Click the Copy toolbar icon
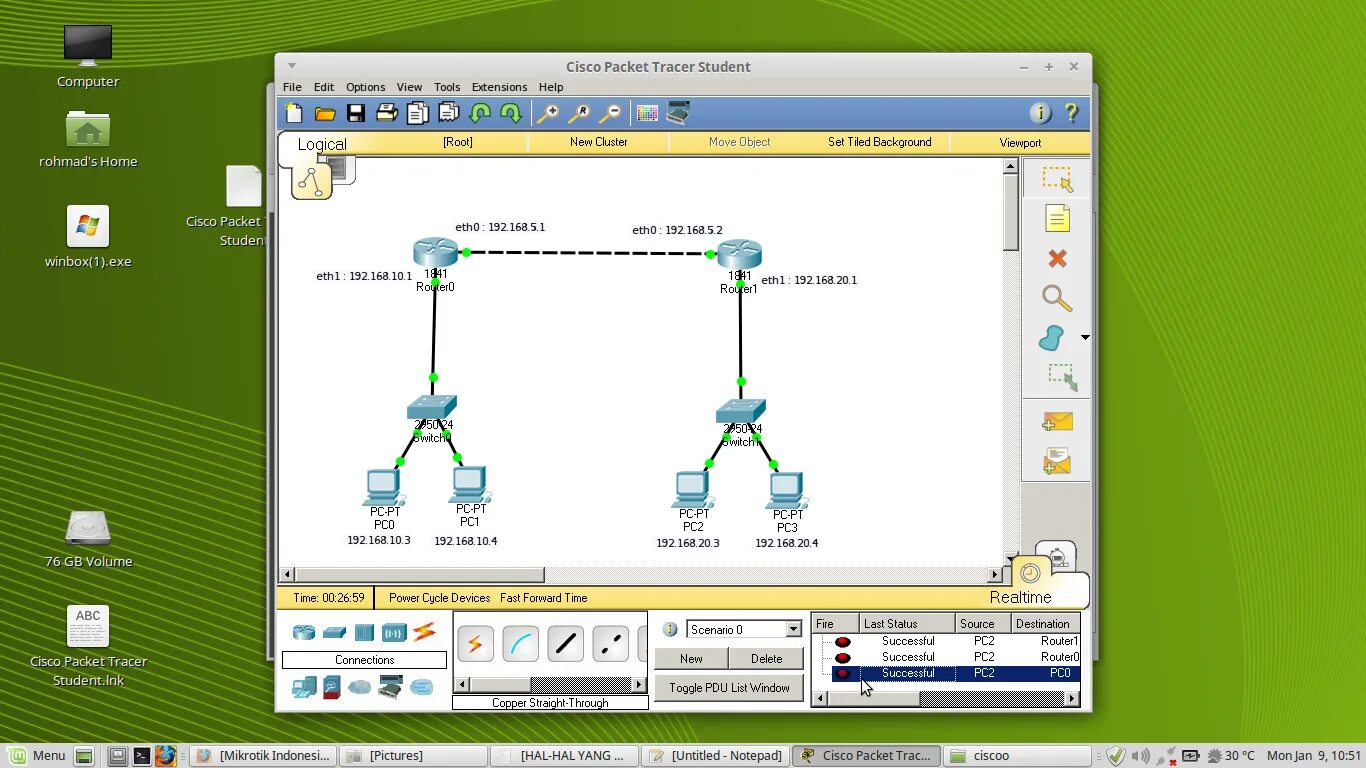 tap(417, 113)
